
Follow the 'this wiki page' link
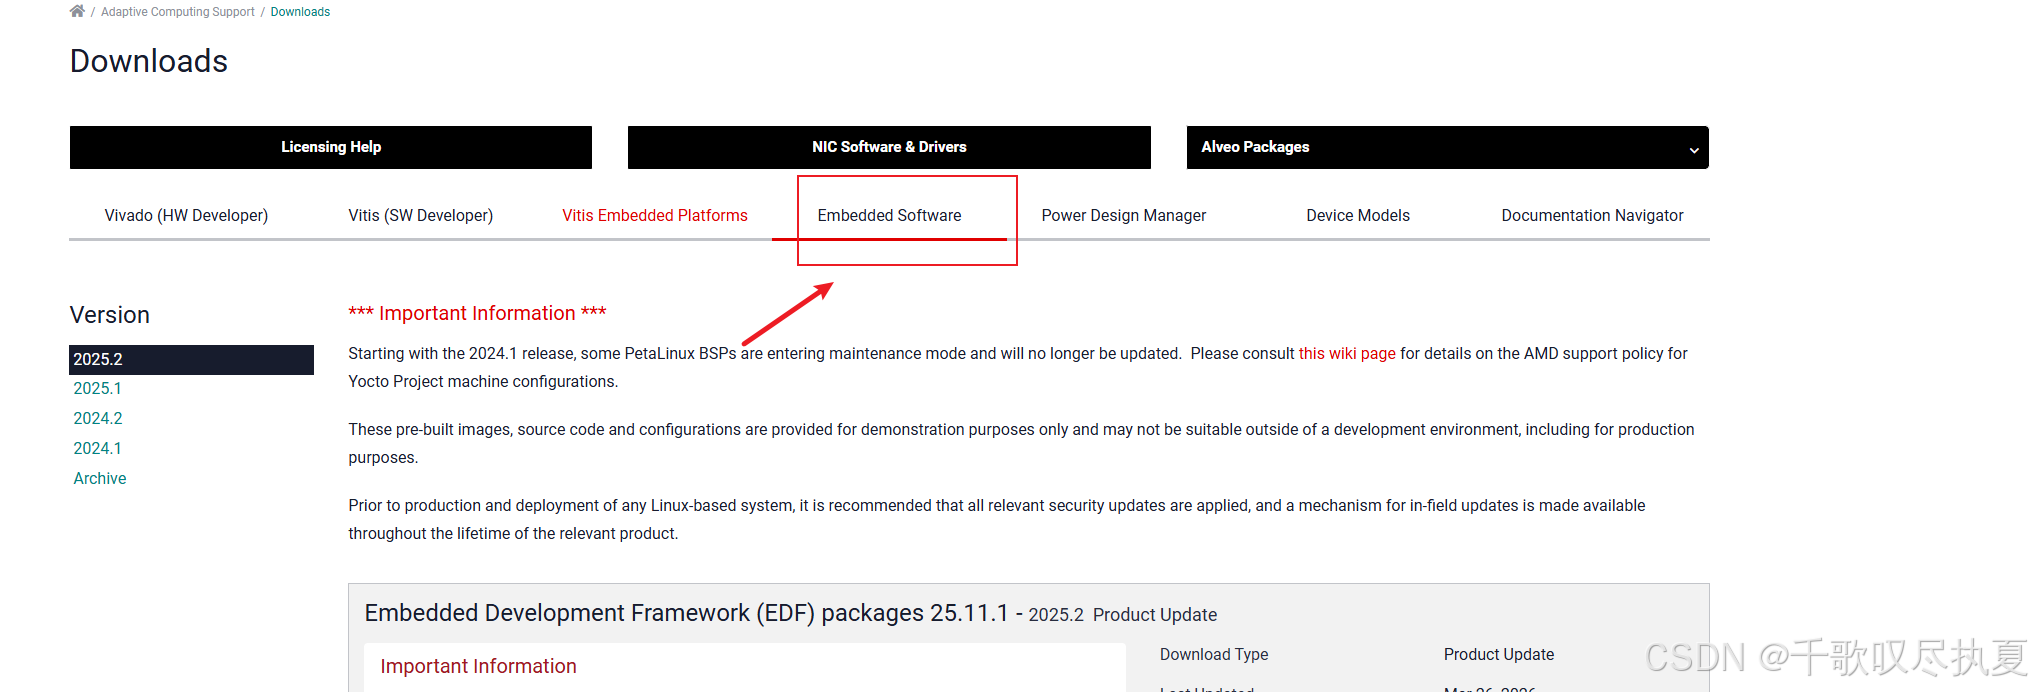pos(1347,353)
